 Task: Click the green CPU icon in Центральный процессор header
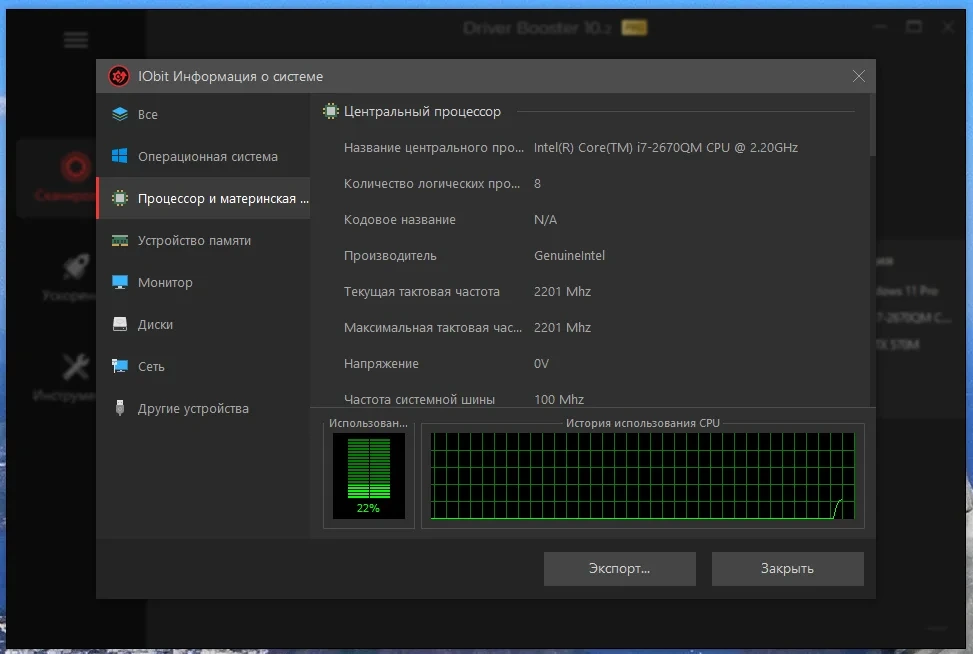[331, 112]
